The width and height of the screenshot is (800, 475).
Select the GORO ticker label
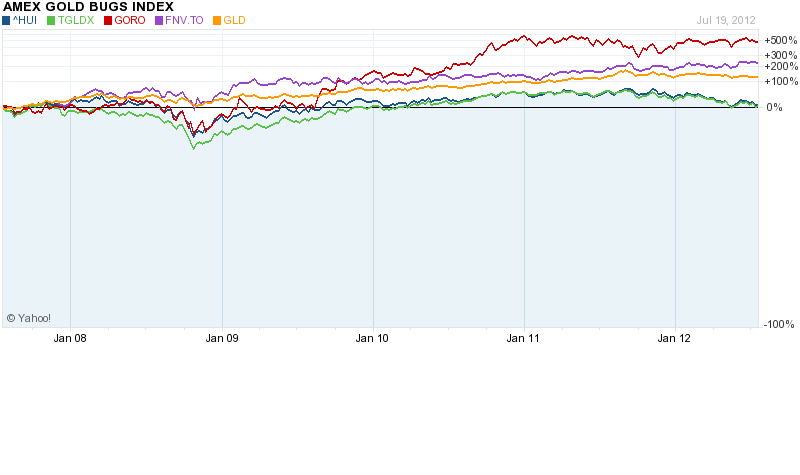tap(130, 20)
